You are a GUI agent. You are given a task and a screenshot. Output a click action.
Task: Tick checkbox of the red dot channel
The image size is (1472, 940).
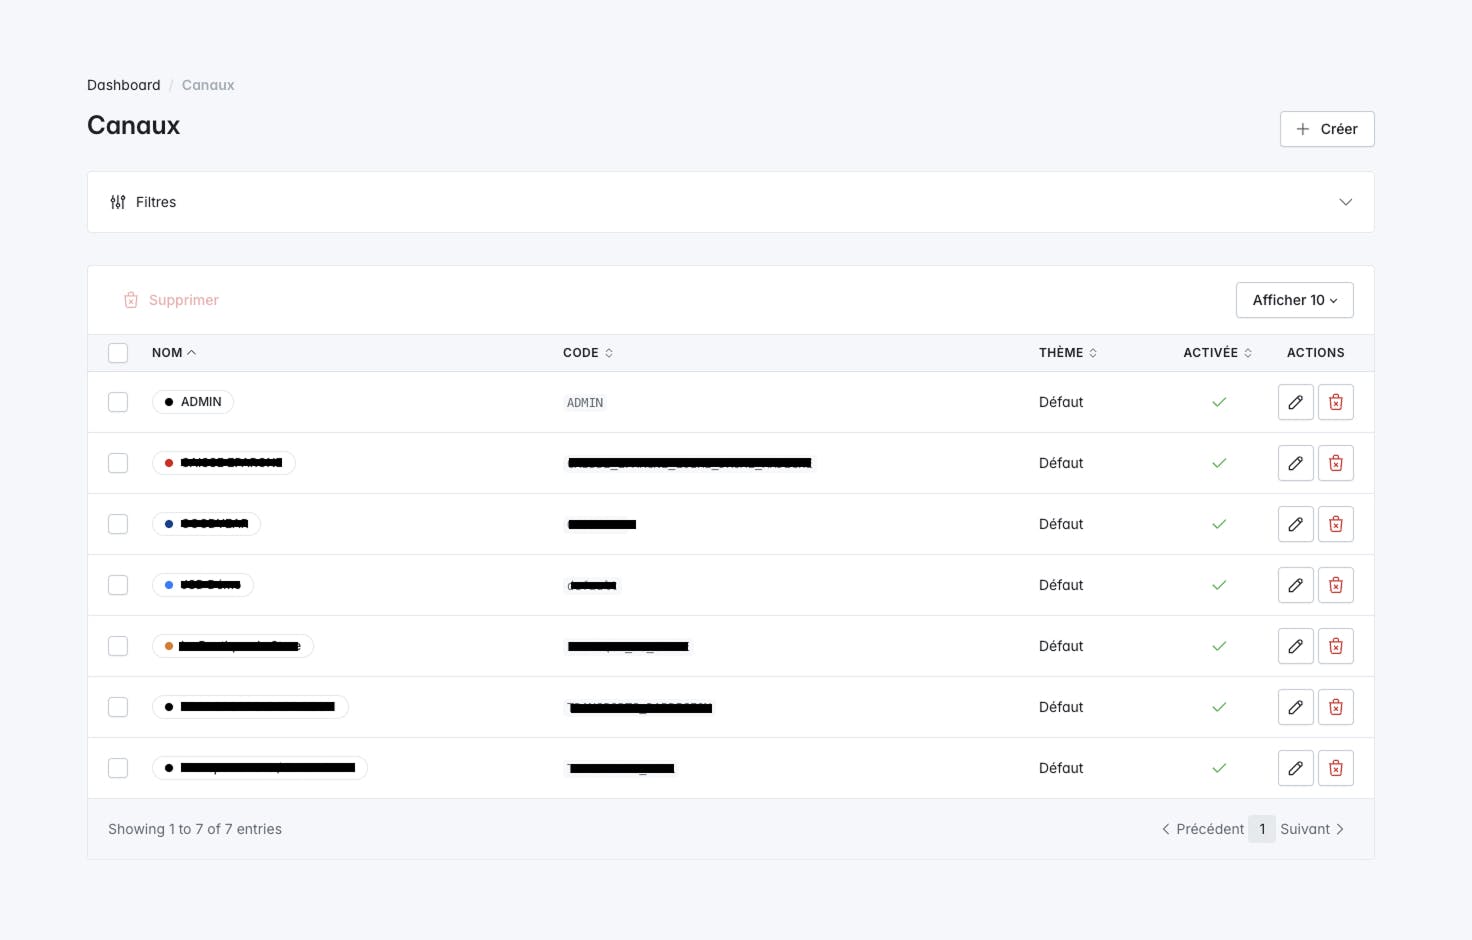118,463
